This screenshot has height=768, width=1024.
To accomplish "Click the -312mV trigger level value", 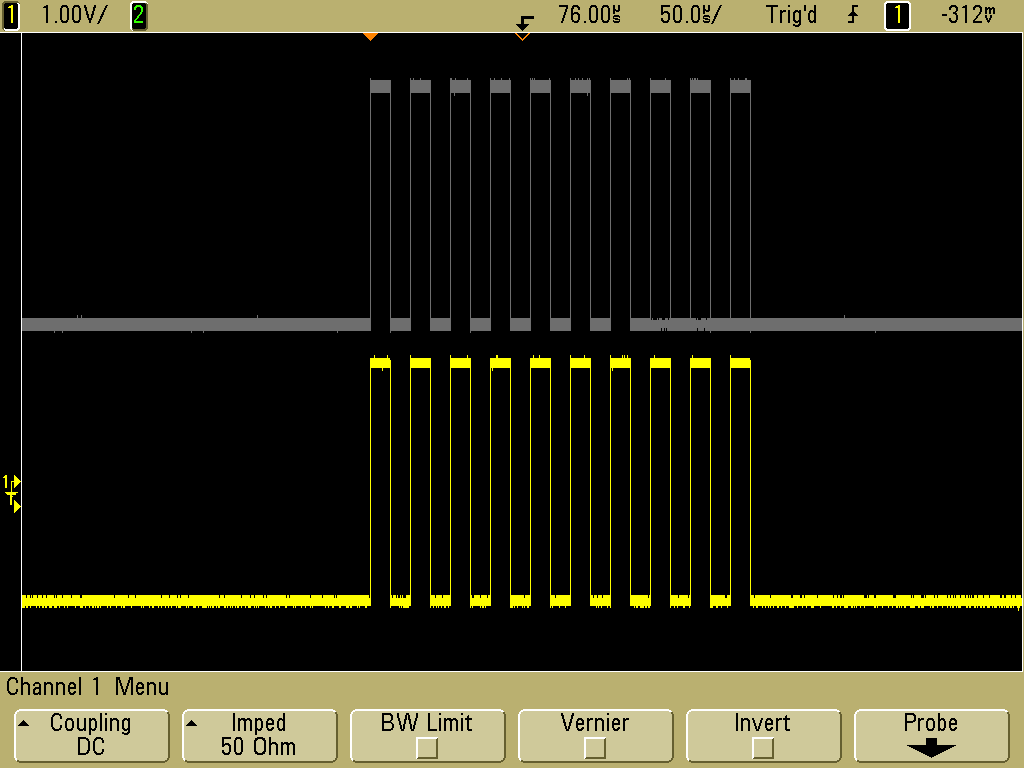I will click(x=969, y=15).
